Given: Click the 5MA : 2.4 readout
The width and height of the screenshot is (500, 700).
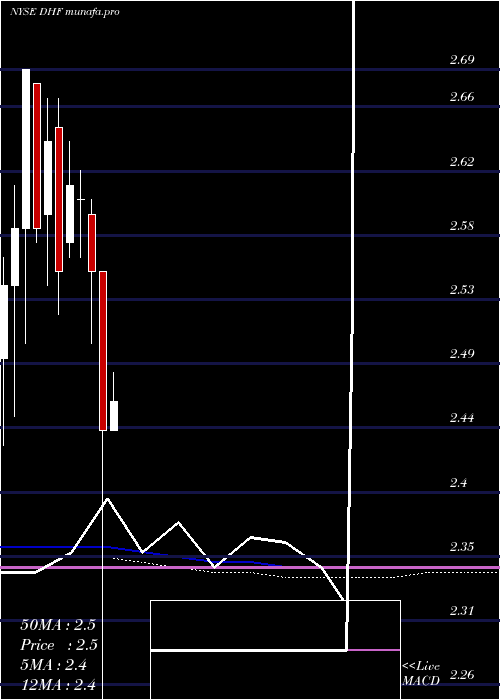Looking at the screenshot, I should click(54, 665).
